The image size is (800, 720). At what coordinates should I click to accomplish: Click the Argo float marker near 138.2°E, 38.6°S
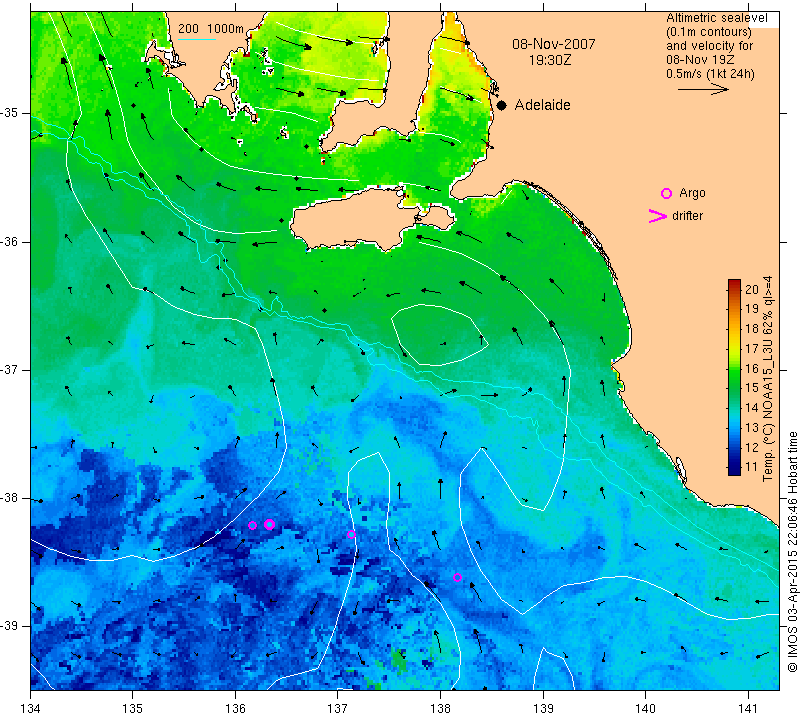(457, 577)
